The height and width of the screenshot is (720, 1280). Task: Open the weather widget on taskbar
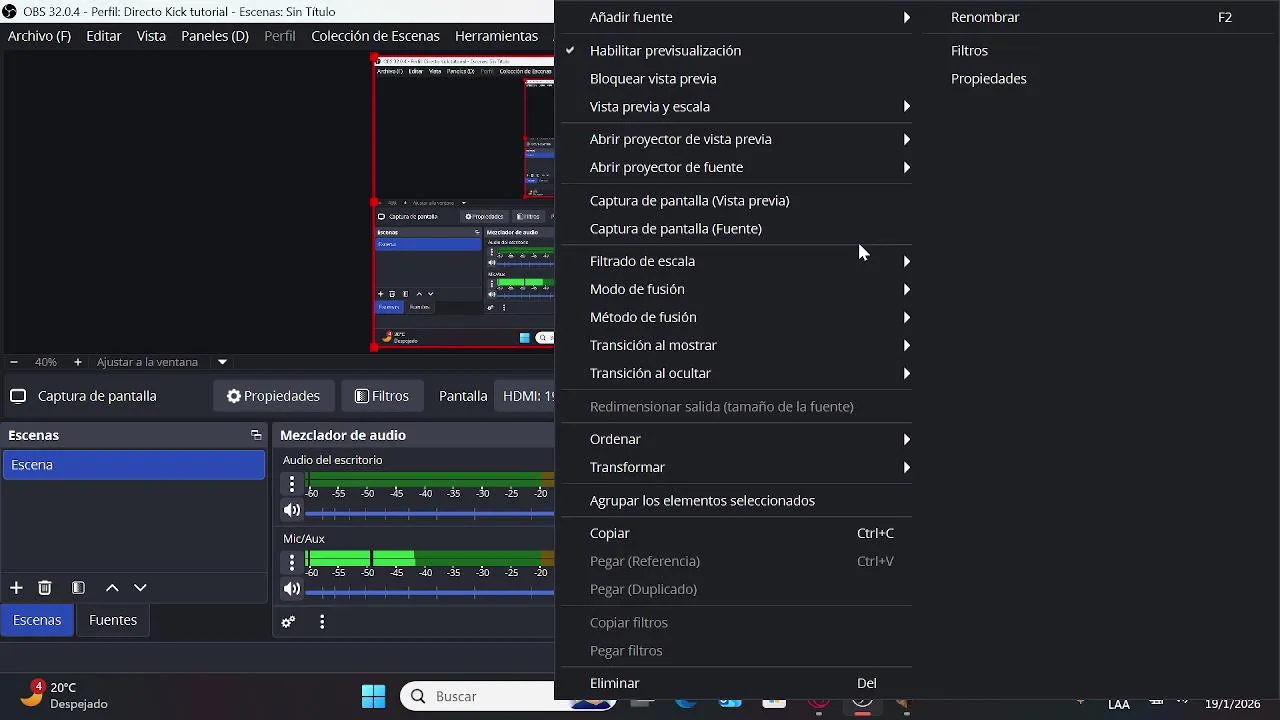click(x=65, y=695)
